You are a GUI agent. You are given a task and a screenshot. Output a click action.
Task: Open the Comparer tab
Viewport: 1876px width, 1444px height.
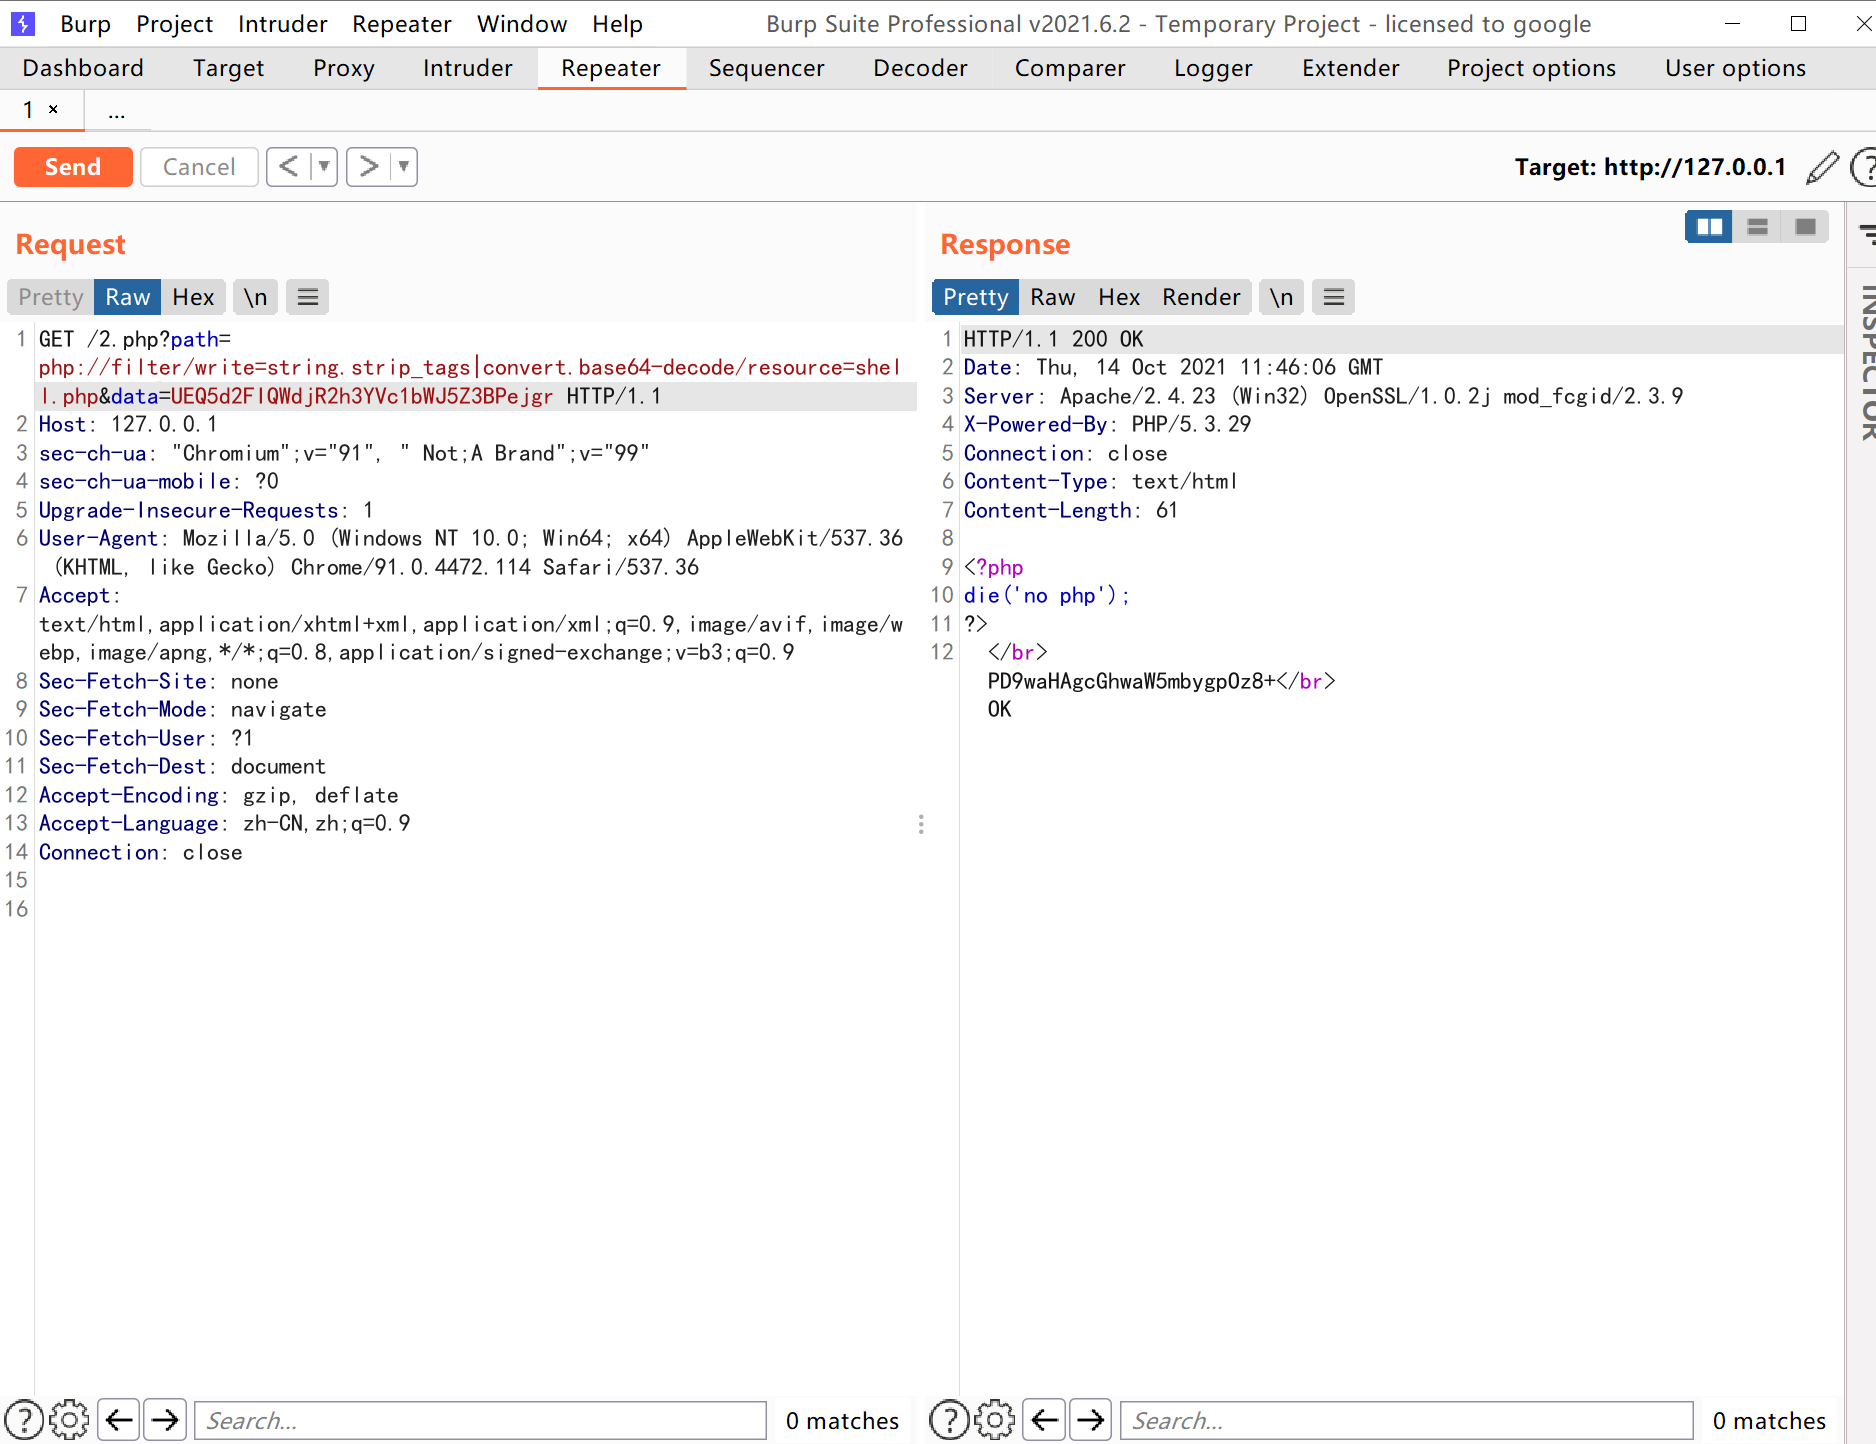coord(1070,68)
